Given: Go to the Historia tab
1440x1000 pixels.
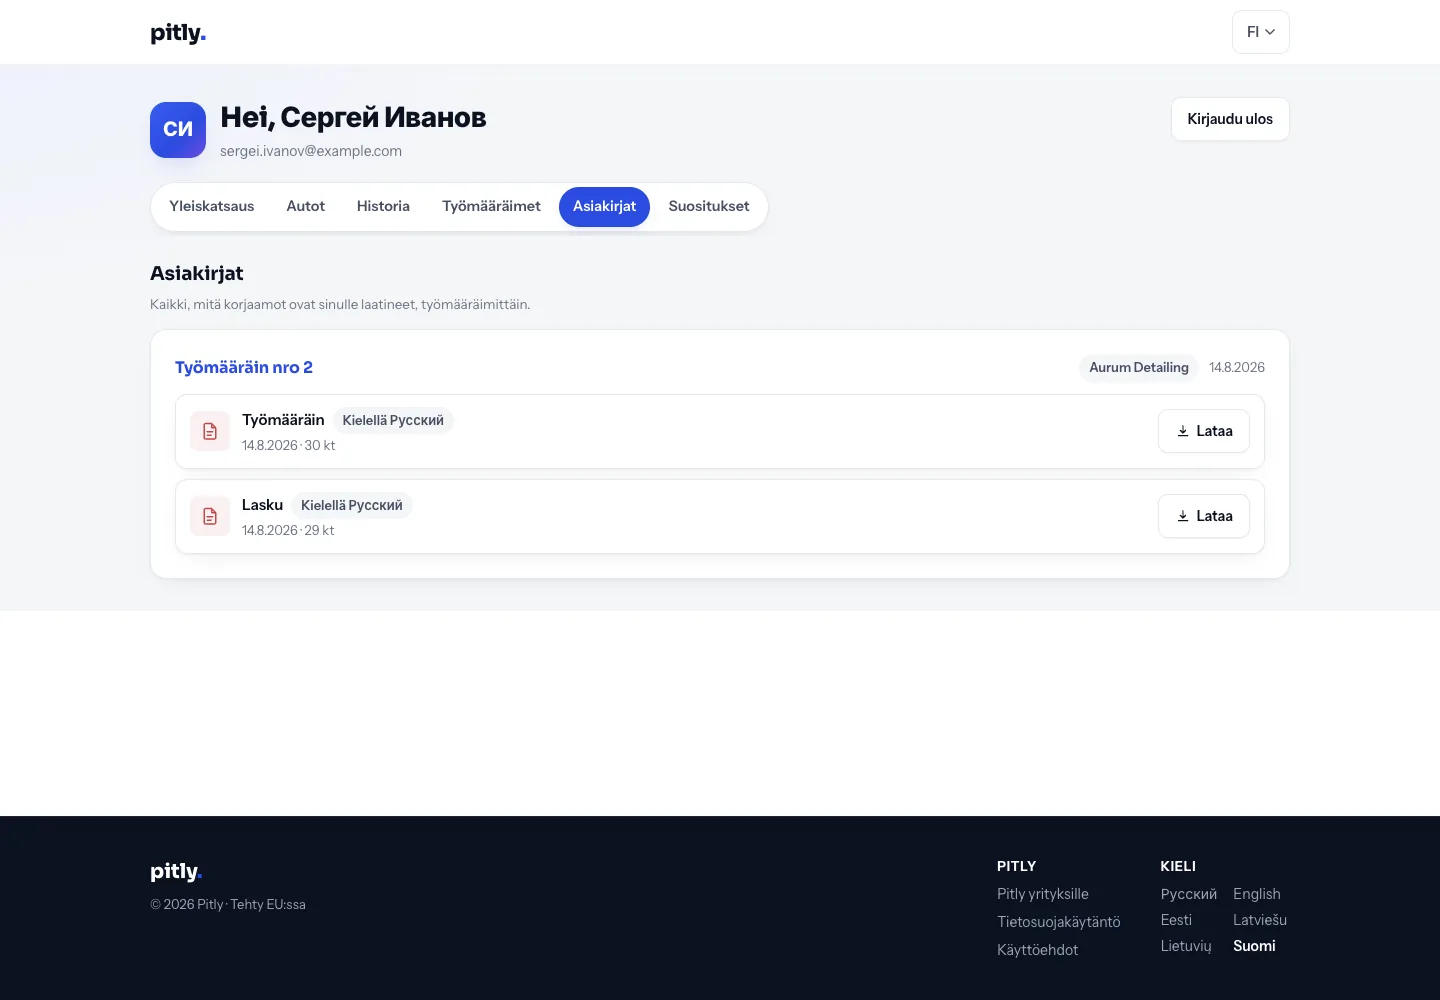Looking at the screenshot, I should pos(383,206).
